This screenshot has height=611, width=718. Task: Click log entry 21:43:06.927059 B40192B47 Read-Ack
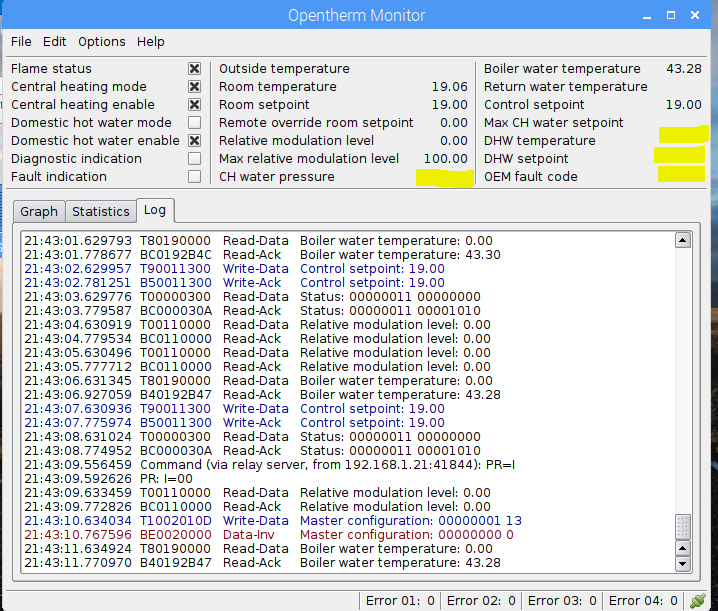(262, 394)
